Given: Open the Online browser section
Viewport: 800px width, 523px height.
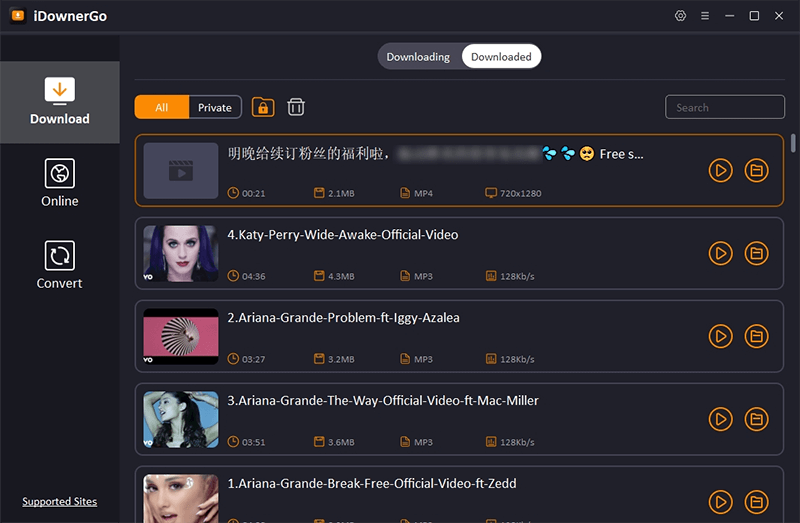Looking at the screenshot, I should [x=60, y=183].
